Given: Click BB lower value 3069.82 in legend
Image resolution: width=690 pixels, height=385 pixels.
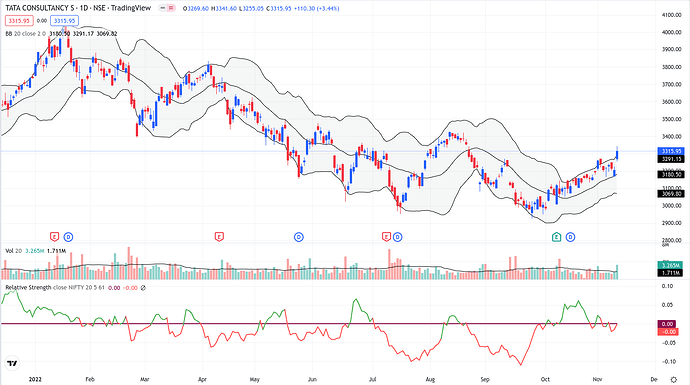Looking at the screenshot, I should point(107,33).
